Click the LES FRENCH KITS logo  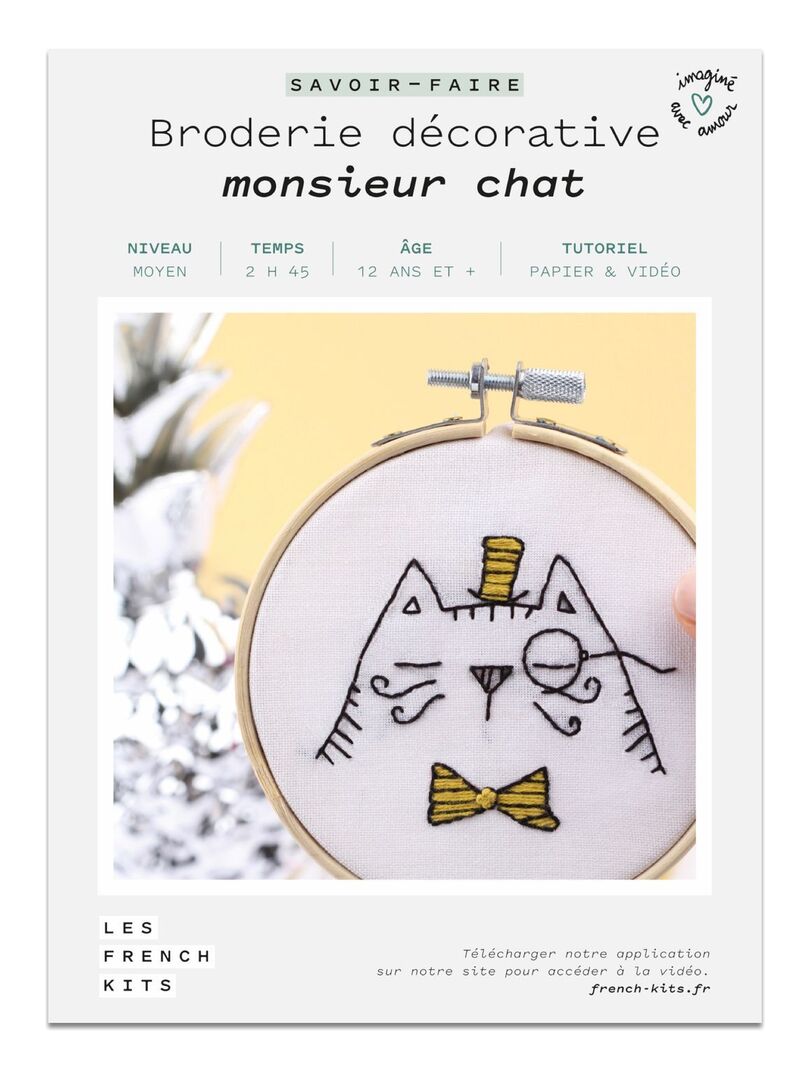pyautogui.click(x=157, y=957)
